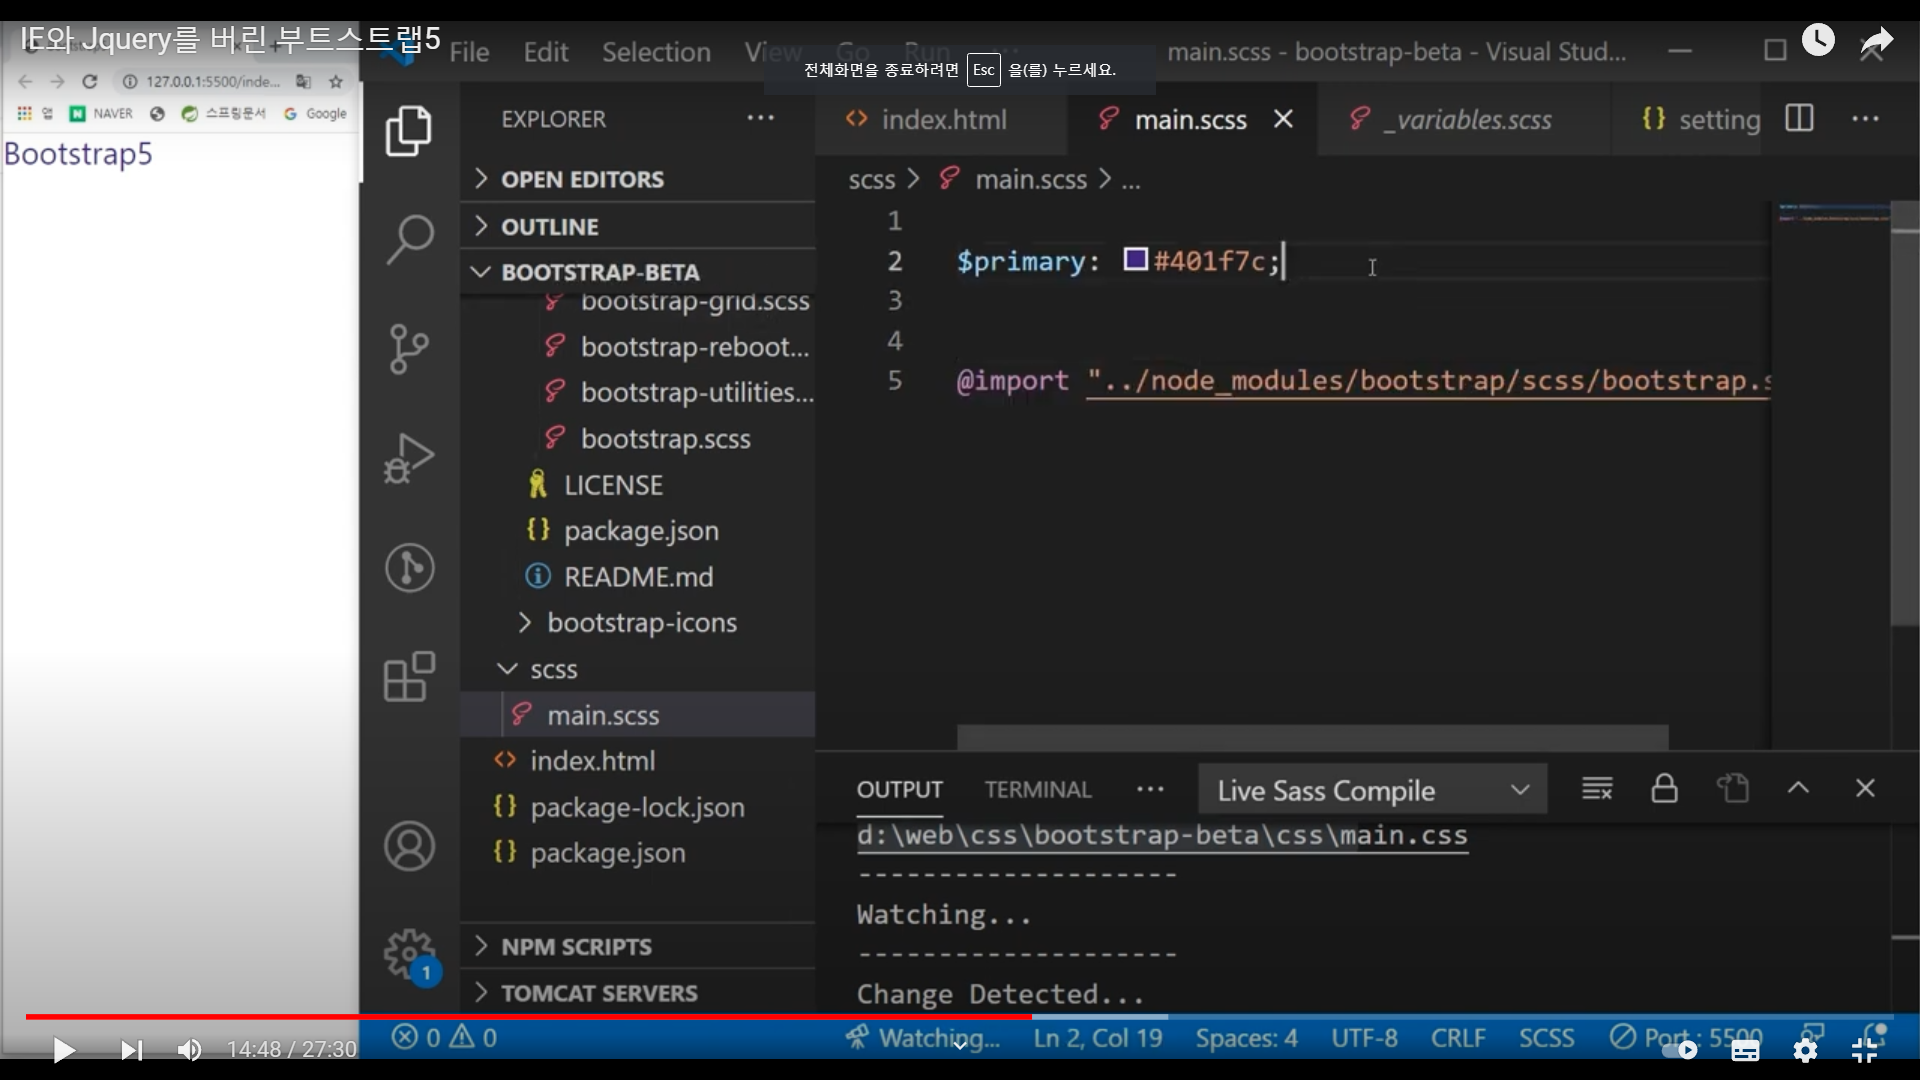This screenshot has width=1920, height=1080.
Task: Open Source Control view in activity bar
Action: (408, 349)
